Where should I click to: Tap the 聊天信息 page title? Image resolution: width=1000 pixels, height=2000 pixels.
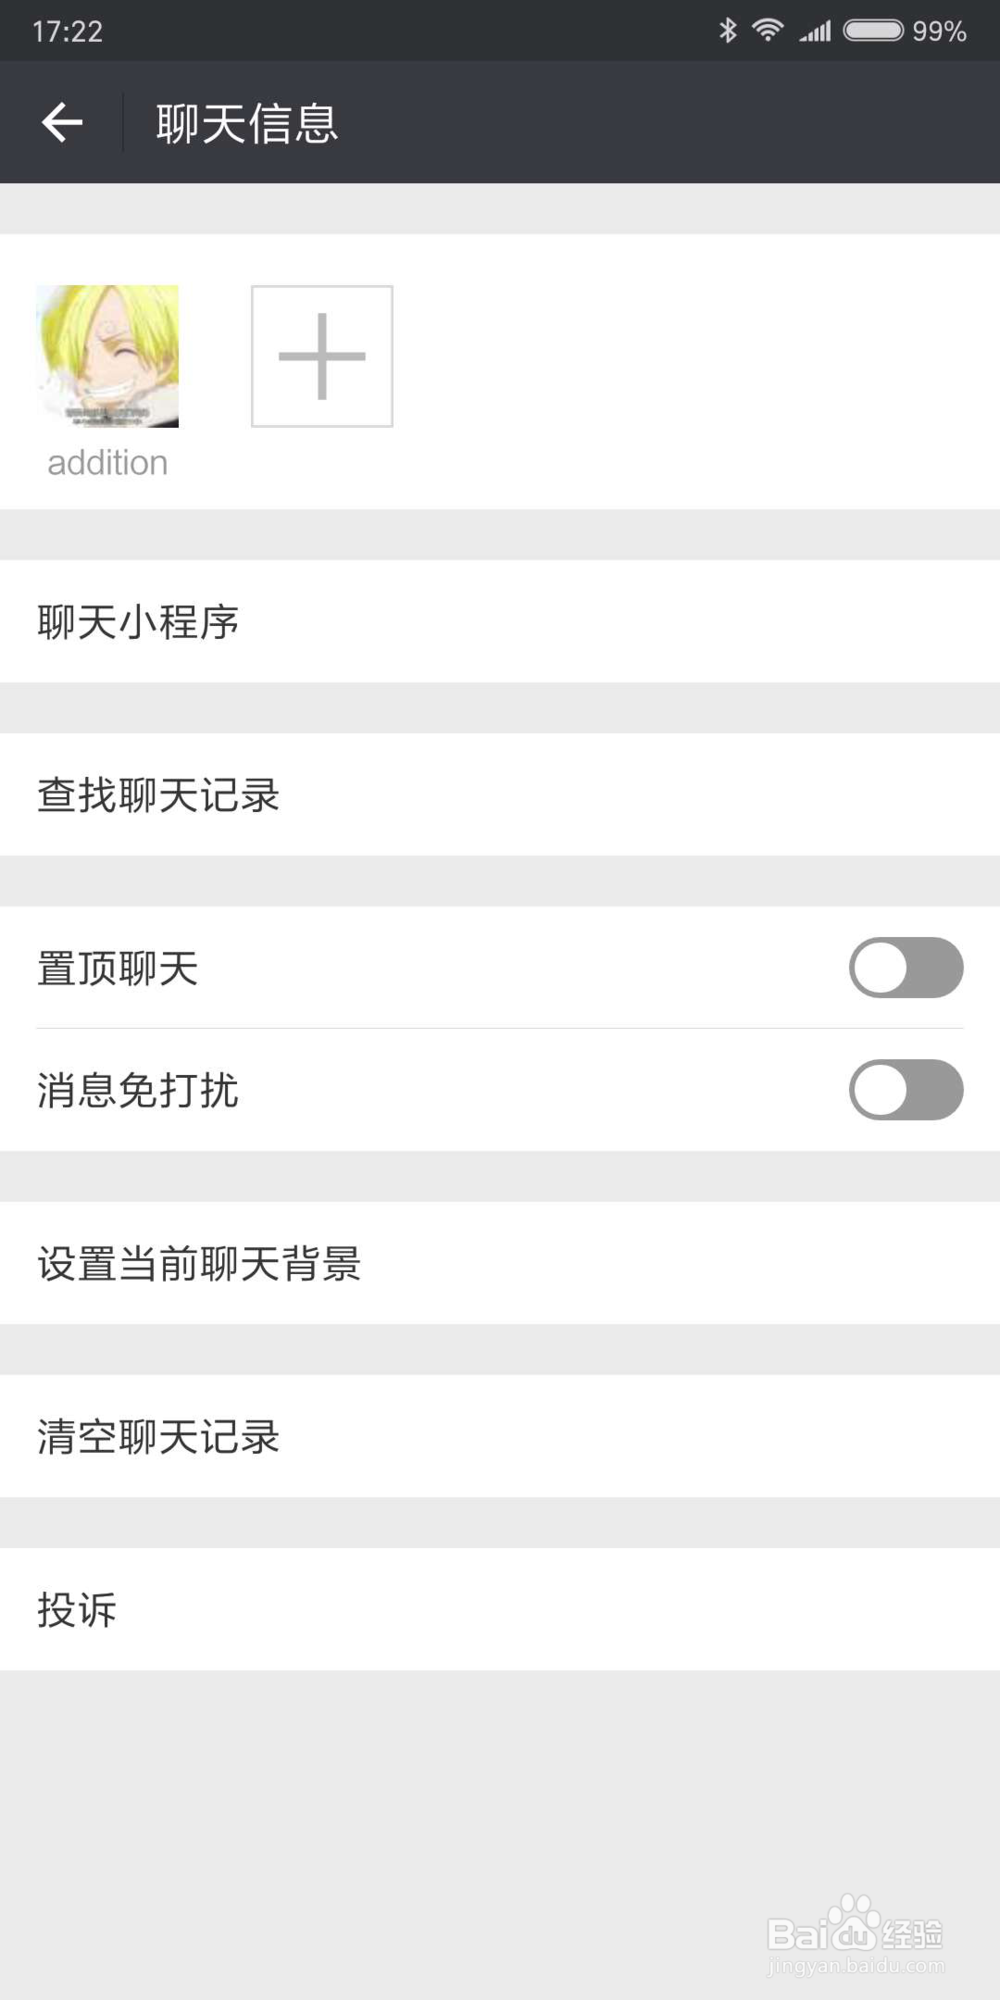pyautogui.click(x=247, y=124)
